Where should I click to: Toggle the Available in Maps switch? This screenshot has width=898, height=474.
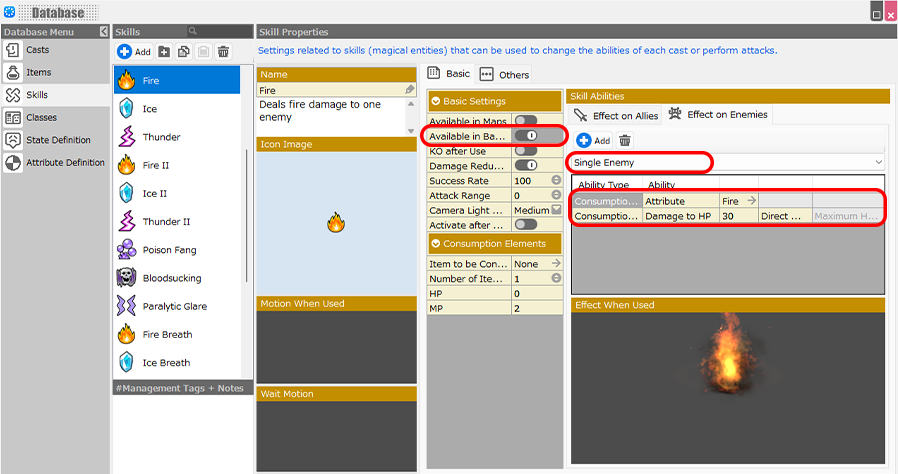(525, 121)
